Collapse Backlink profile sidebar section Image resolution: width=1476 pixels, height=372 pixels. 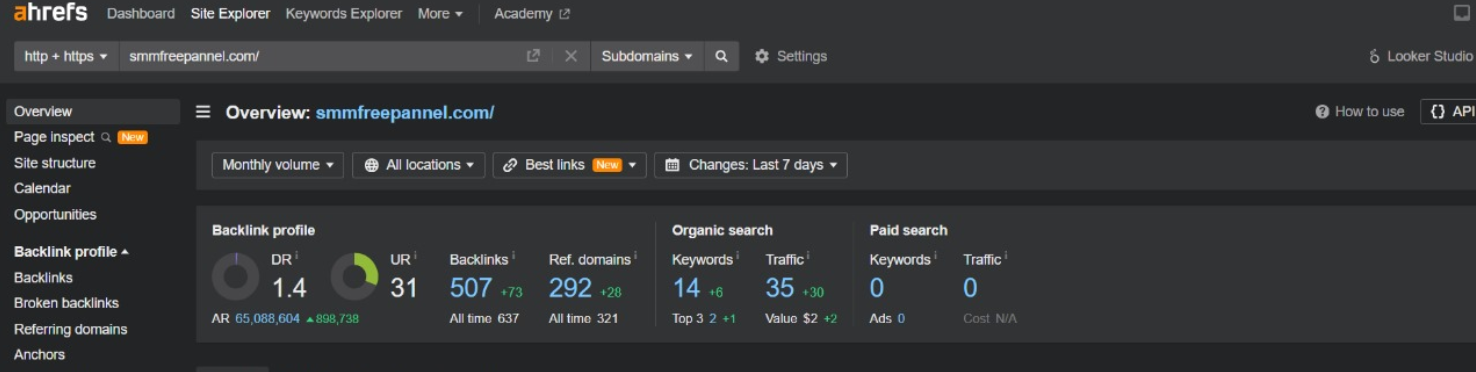[71, 252]
